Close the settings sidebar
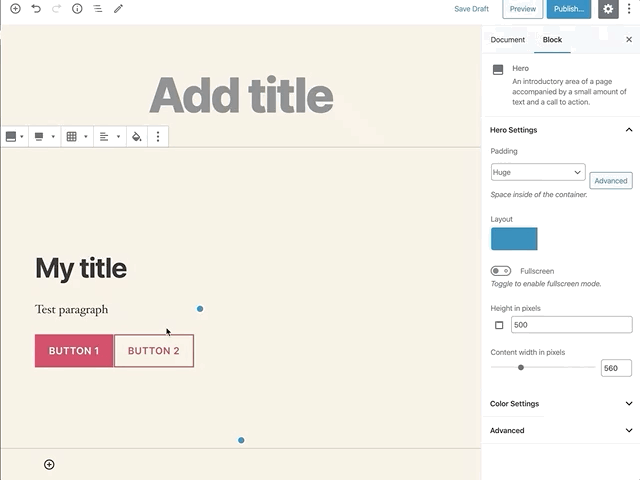Image resolution: width=640 pixels, height=480 pixels. click(629, 40)
